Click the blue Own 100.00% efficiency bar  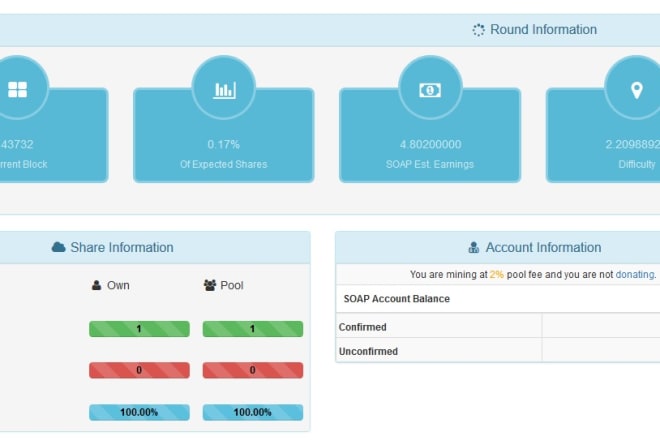click(139, 412)
